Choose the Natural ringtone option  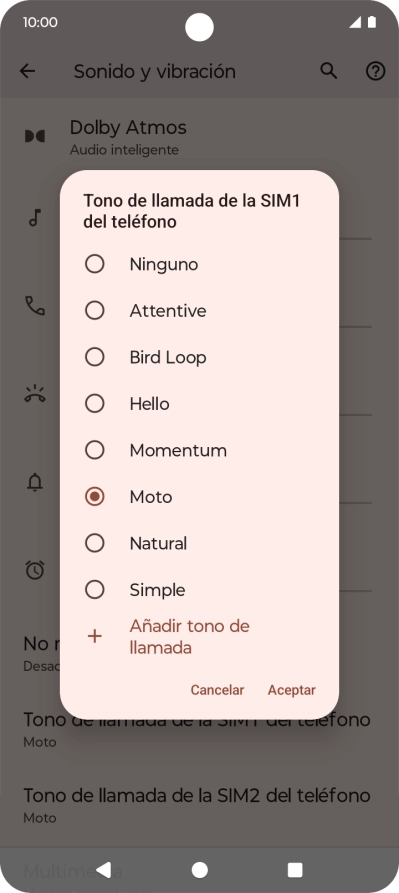(x=199, y=543)
